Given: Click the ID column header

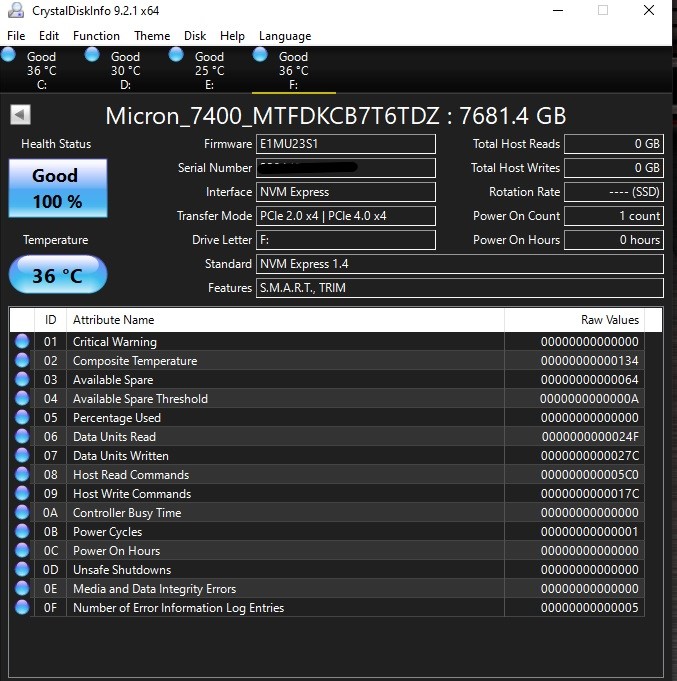Looking at the screenshot, I should click(50, 320).
